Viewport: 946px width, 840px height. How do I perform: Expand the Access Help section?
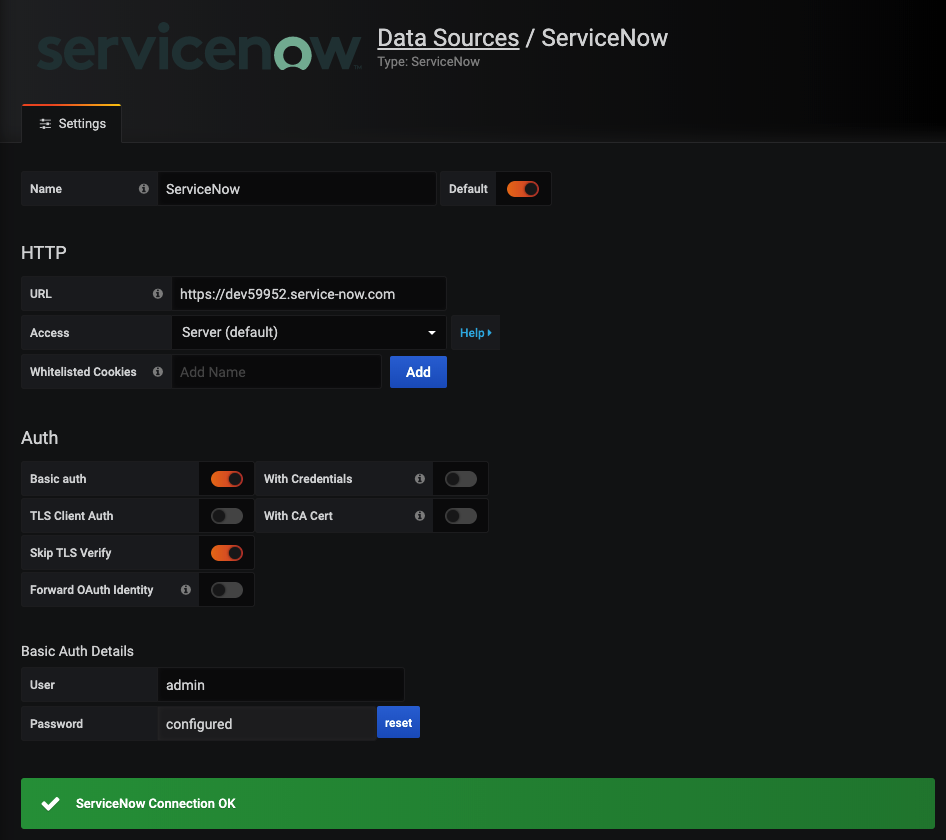point(475,332)
